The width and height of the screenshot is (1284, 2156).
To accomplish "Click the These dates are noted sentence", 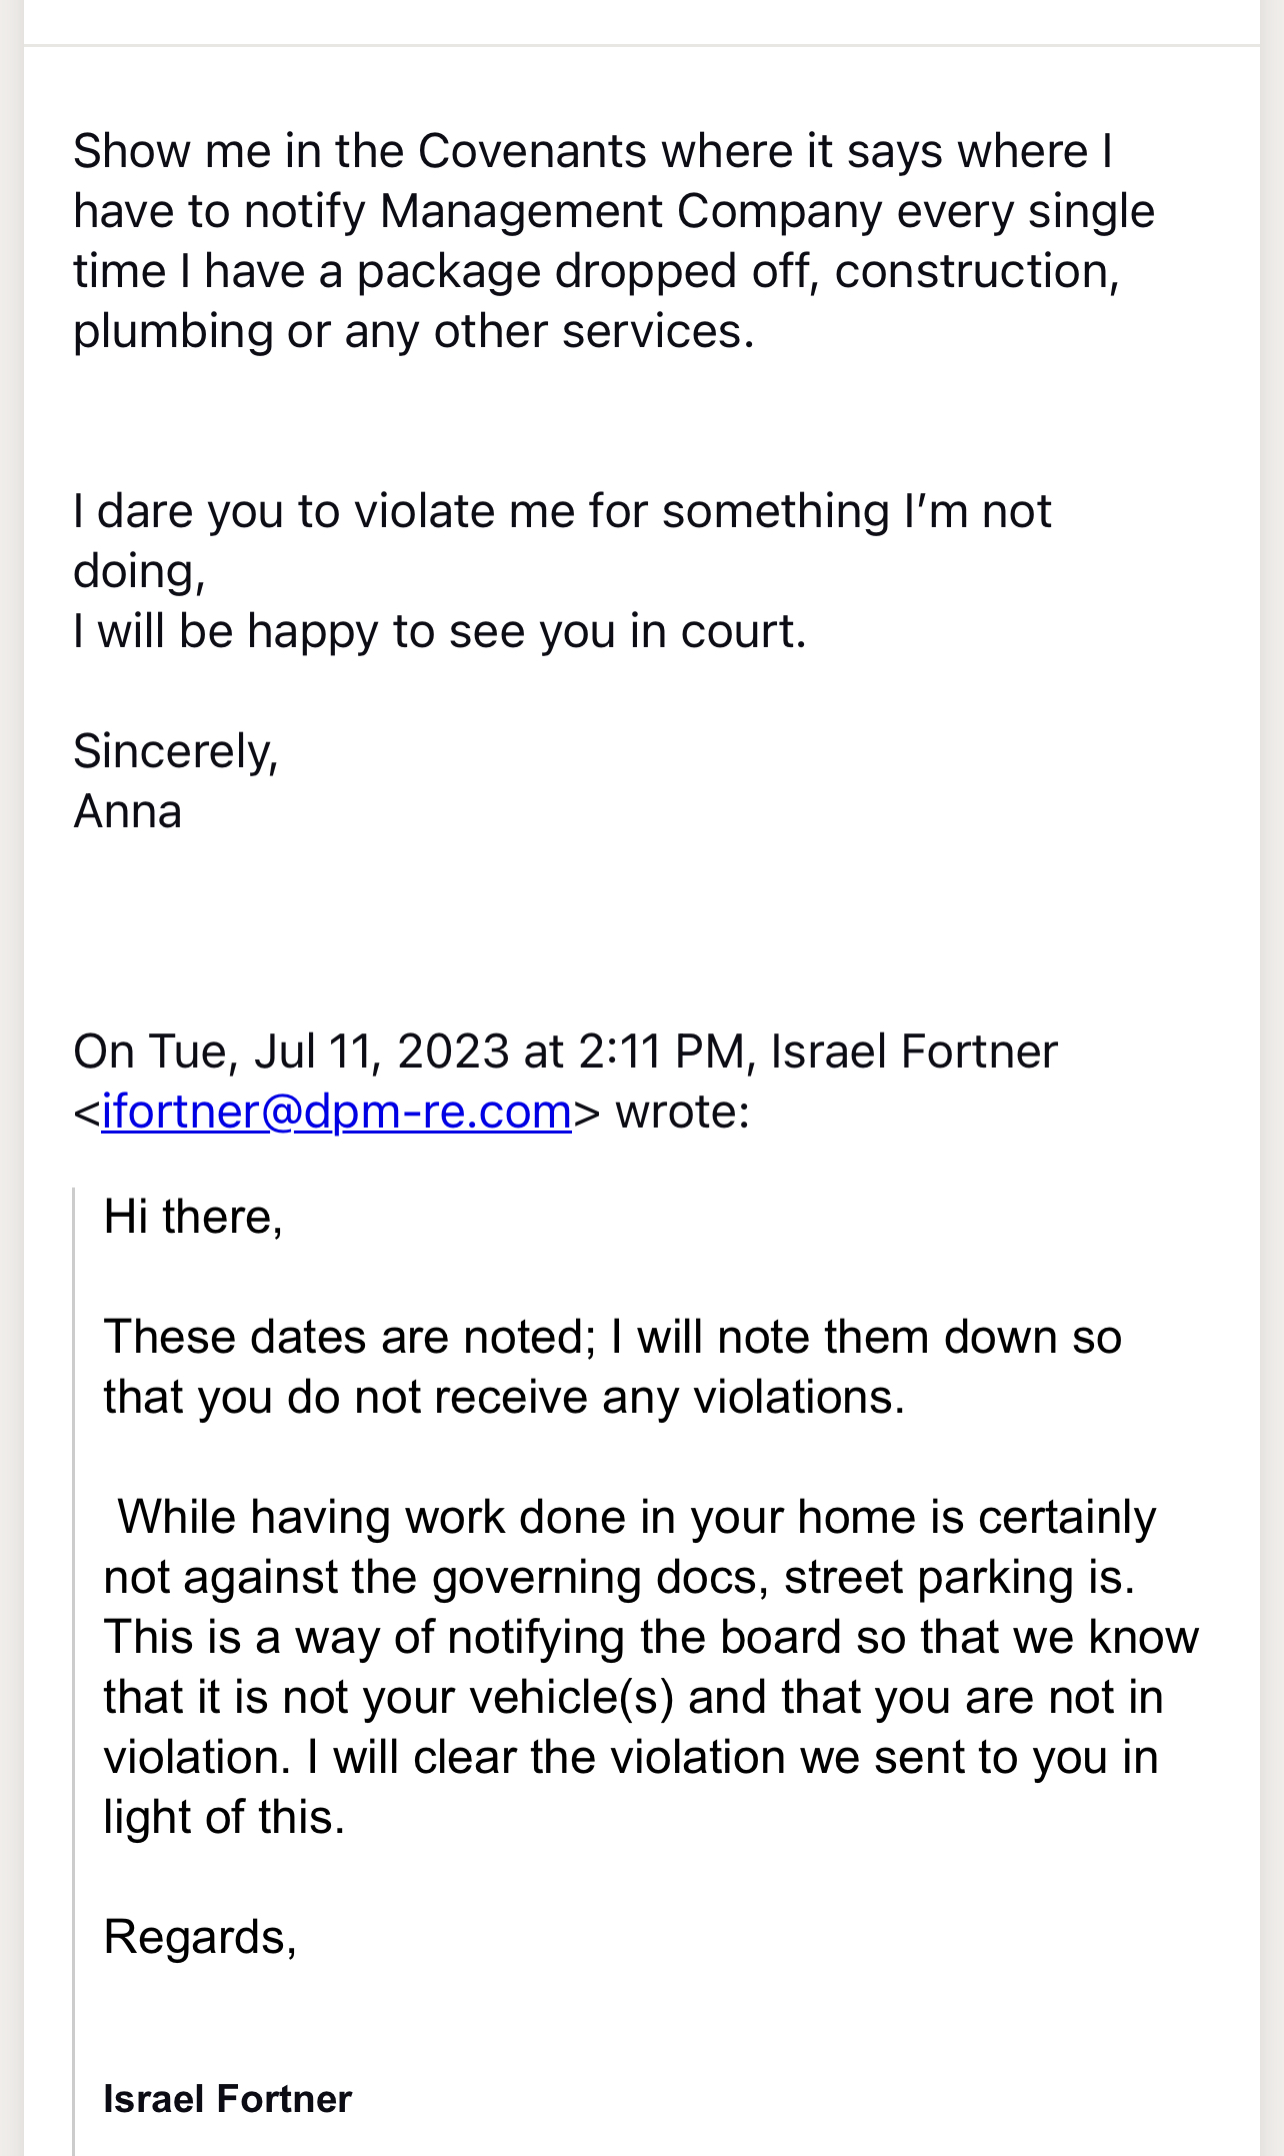I will pyautogui.click(x=350, y=1337).
